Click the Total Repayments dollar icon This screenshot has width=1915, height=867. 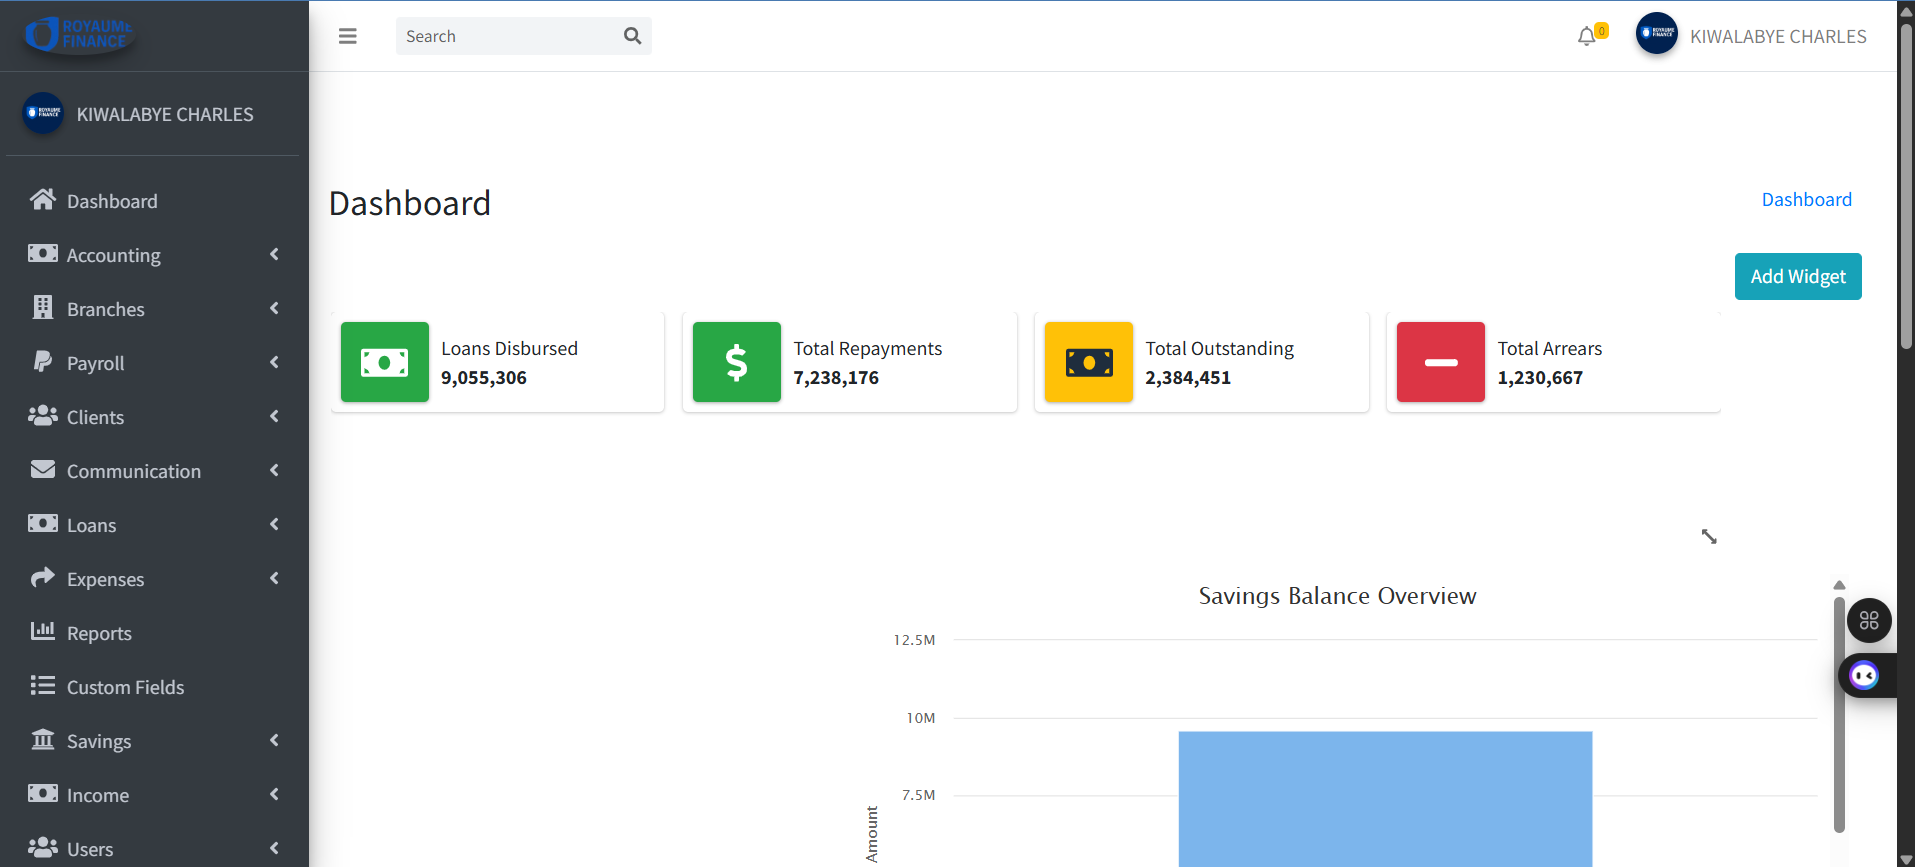point(737,362)
